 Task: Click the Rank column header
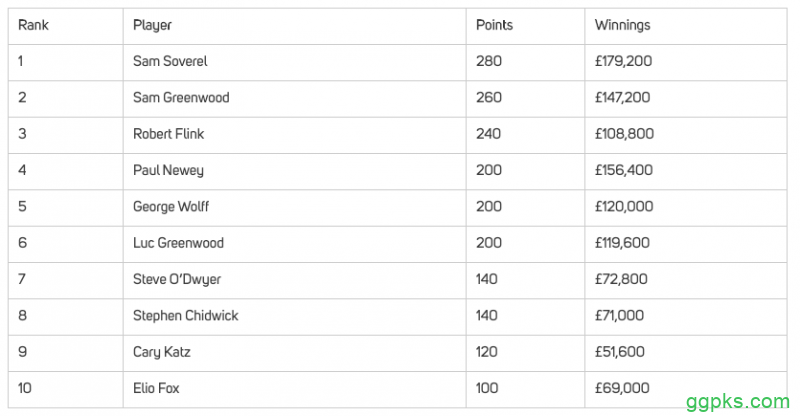coord(33,25)
